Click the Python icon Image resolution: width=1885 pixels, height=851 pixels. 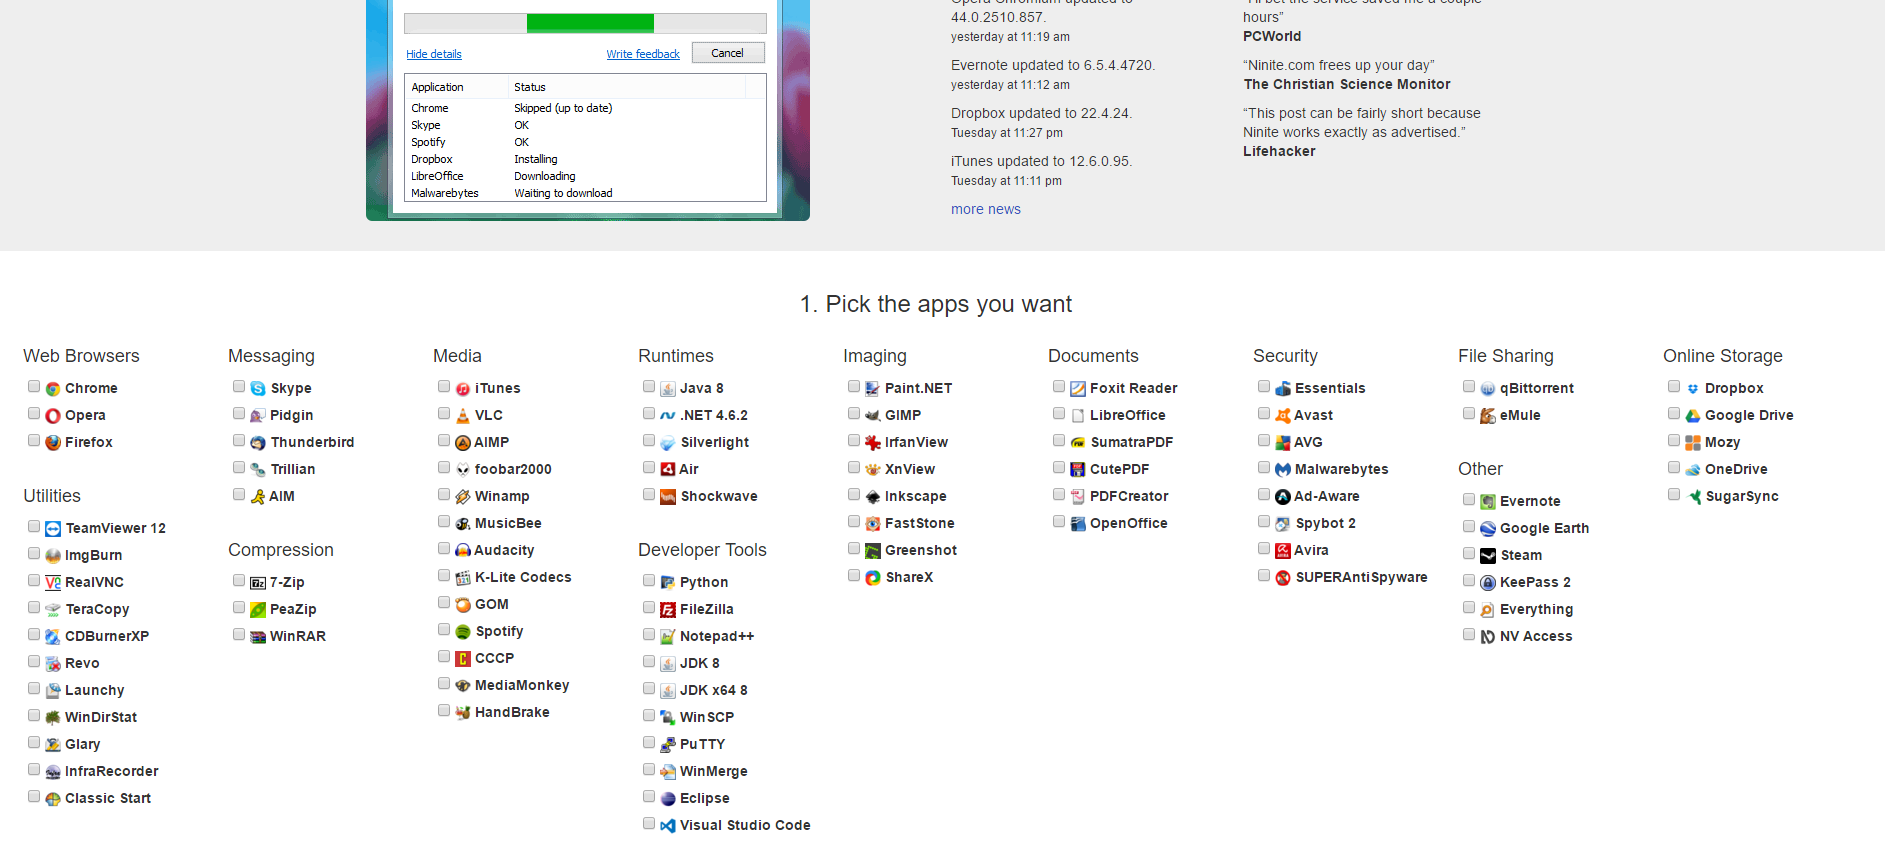(668, 583)
